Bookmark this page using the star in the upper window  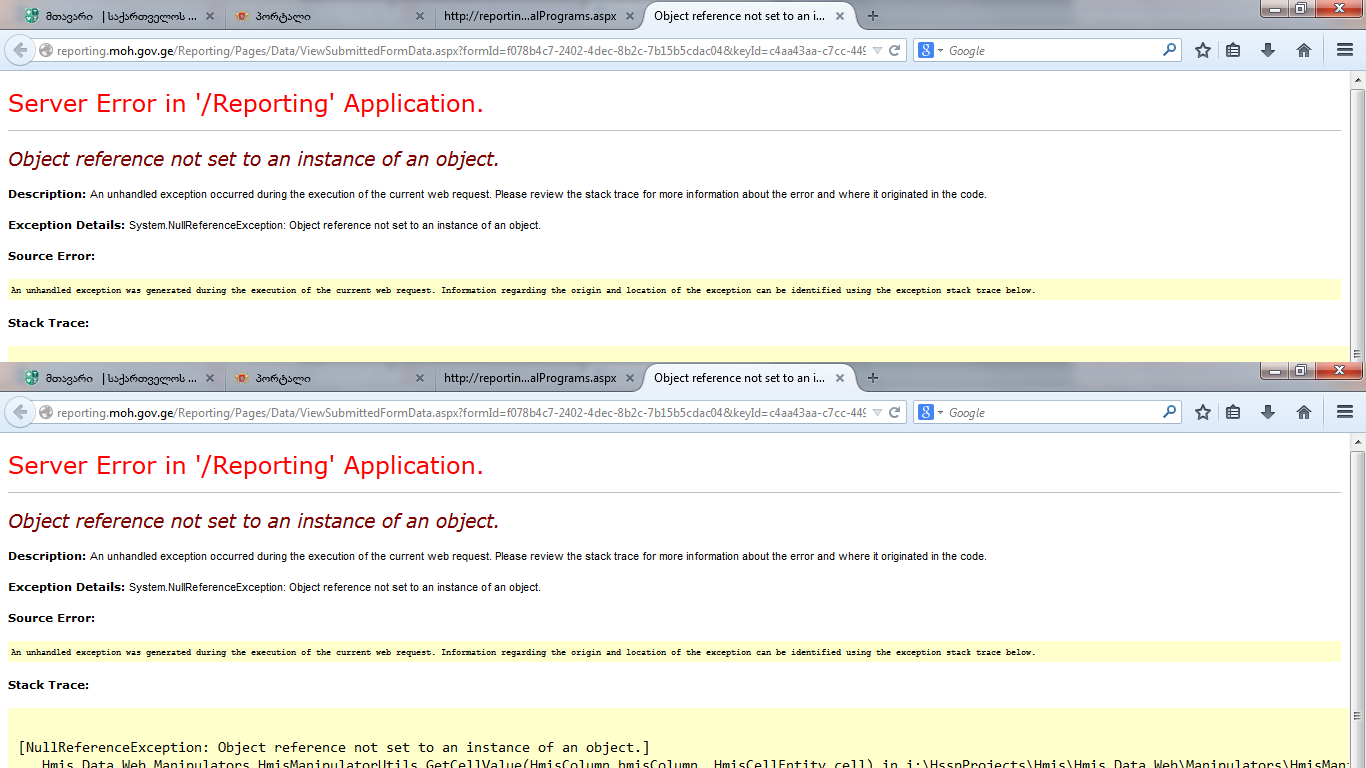pos(1203,50)
